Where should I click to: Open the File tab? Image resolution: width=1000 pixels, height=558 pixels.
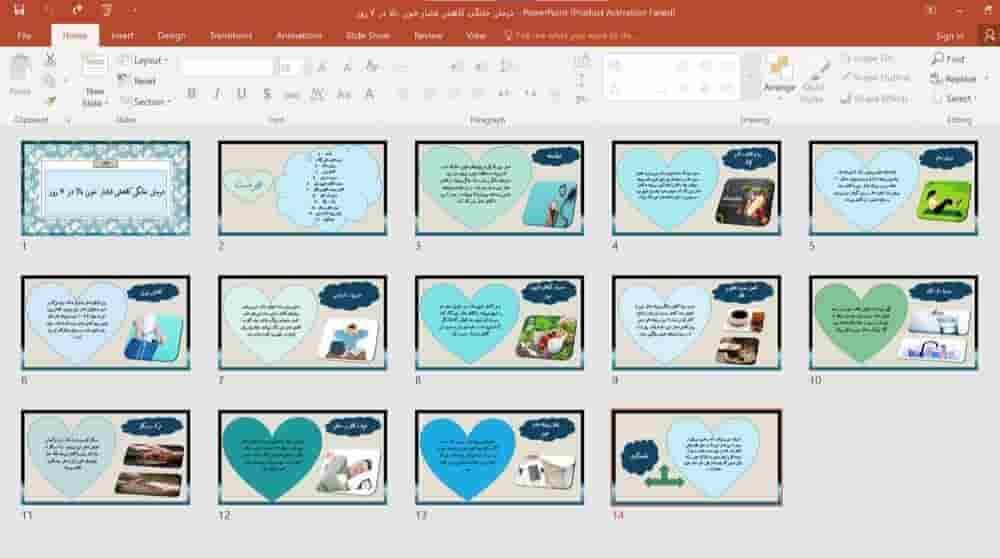tap(24, 36)
